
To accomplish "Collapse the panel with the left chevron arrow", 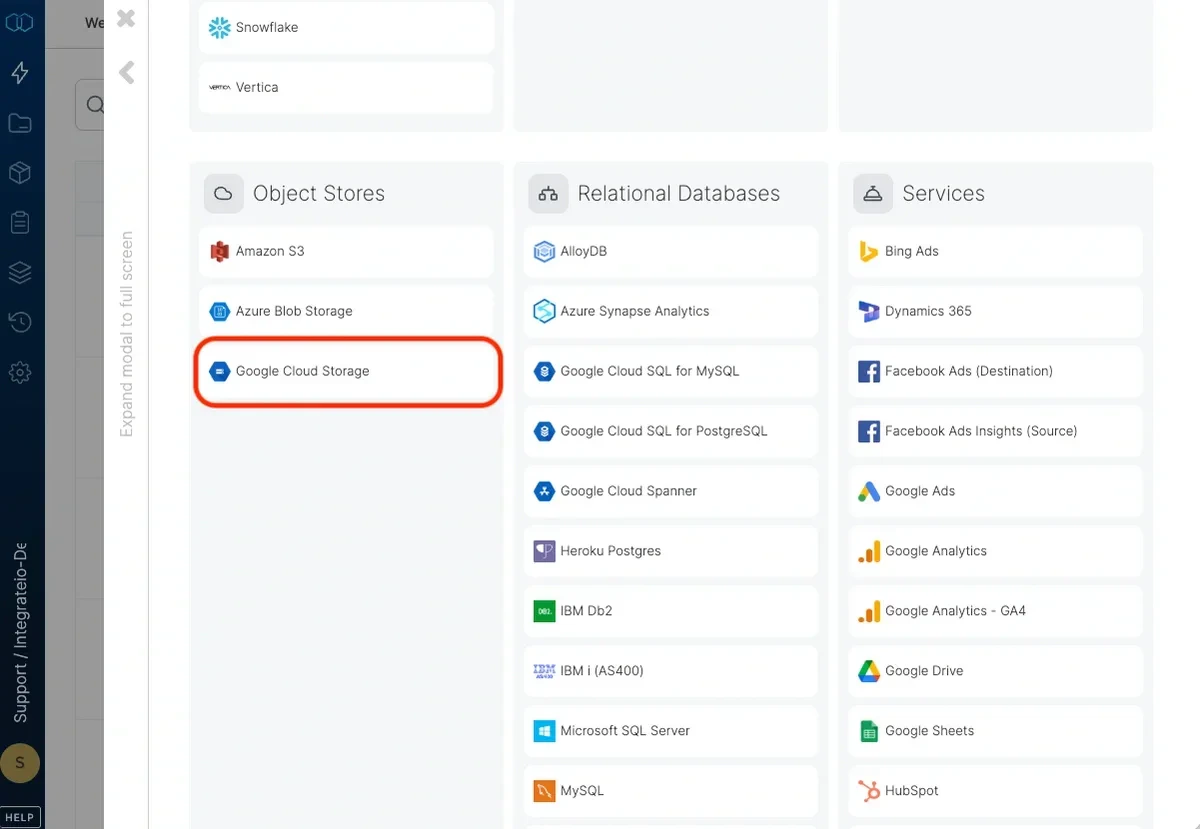I will 125,71.
